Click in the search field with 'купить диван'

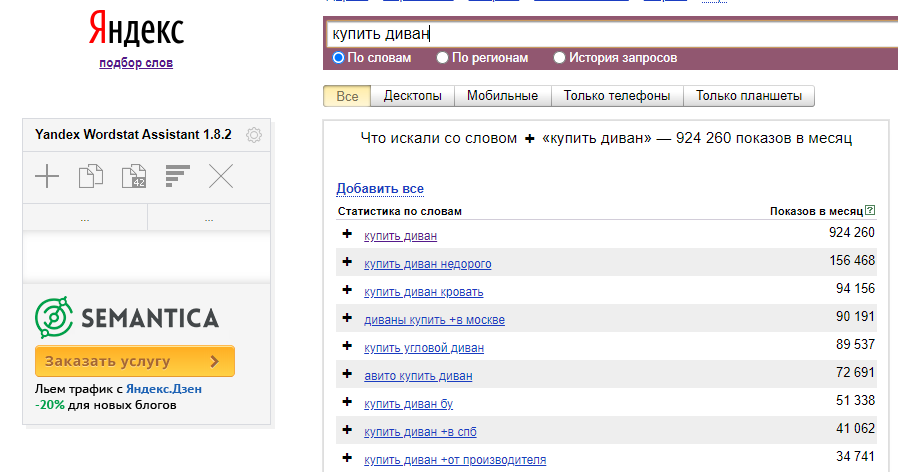(x=600, y=34)
